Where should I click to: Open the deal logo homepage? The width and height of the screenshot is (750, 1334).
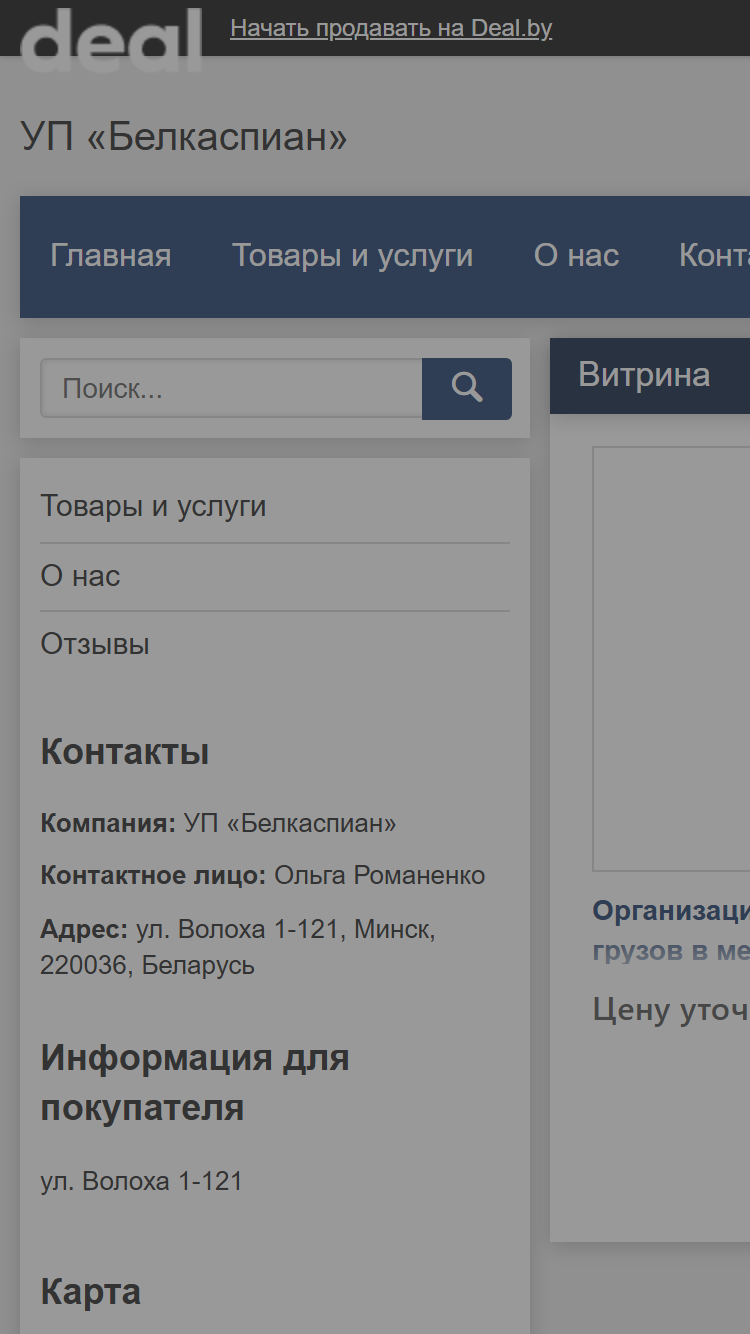pos(111,40)
